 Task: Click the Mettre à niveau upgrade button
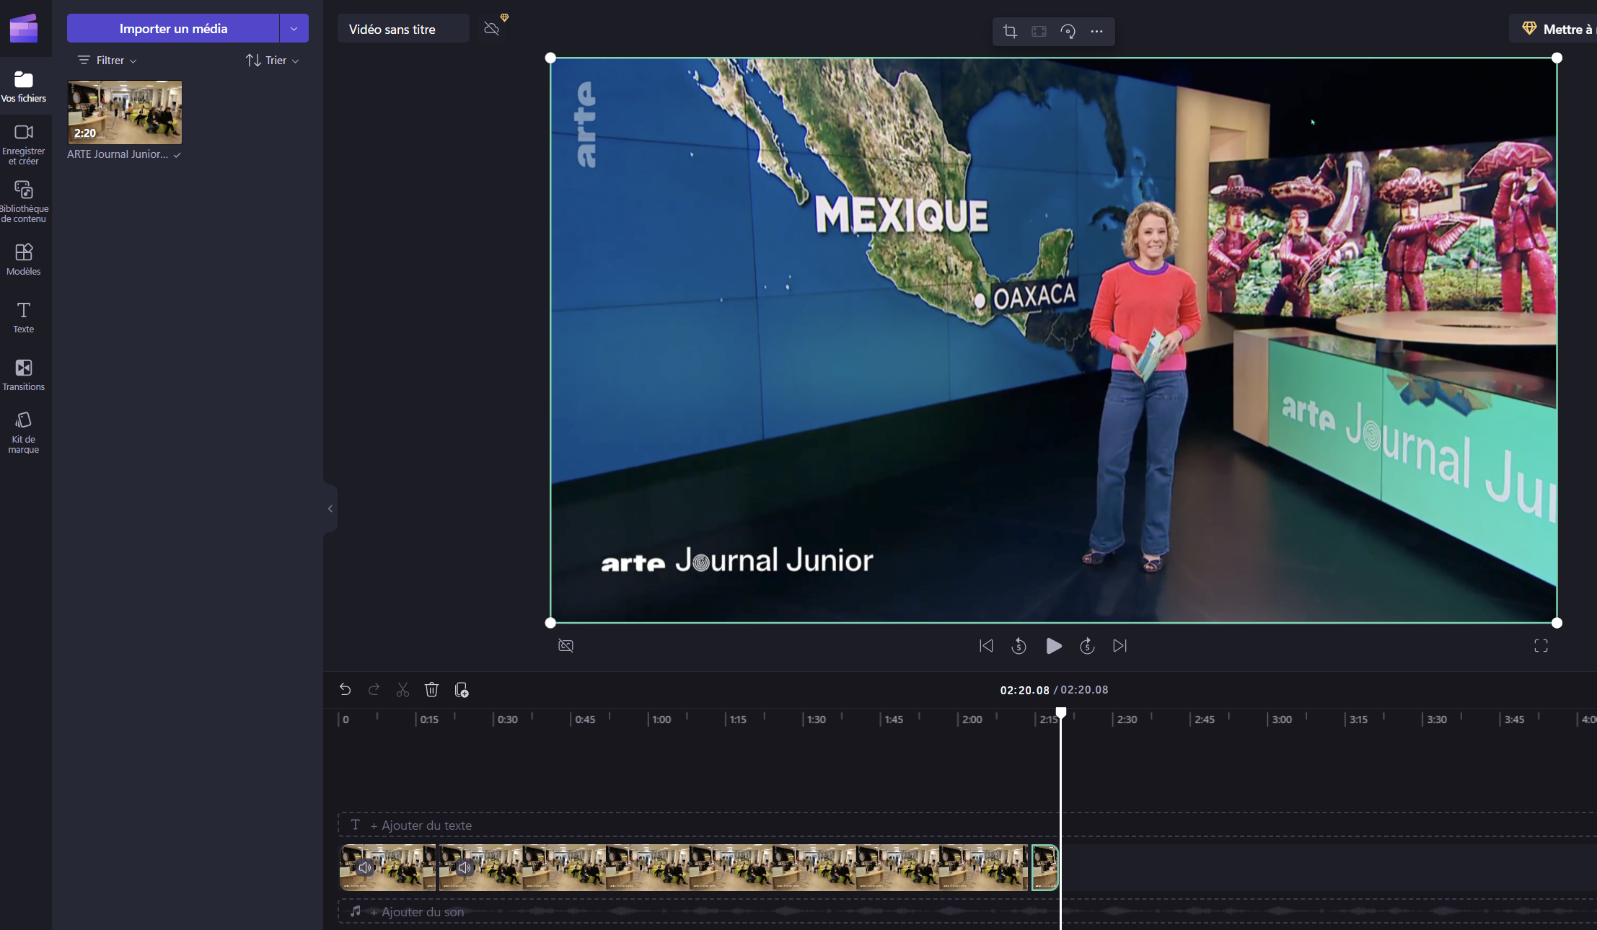tap(1555, 29)
